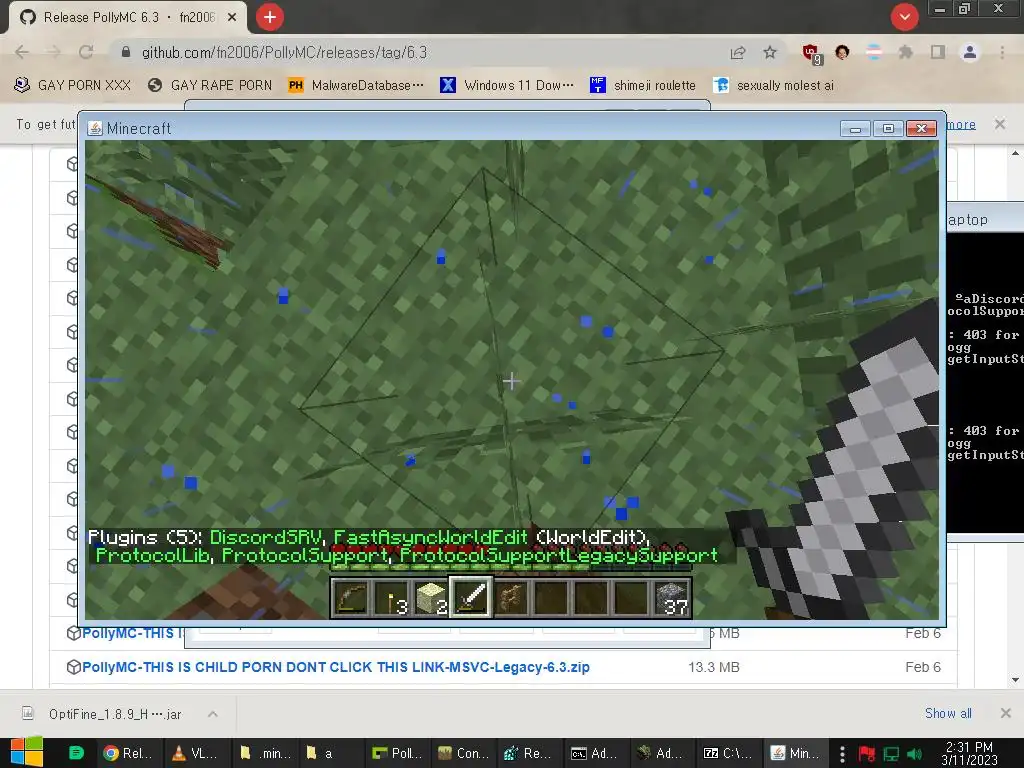Select the iron sword hotbar slot

click(x=471, y=598)
